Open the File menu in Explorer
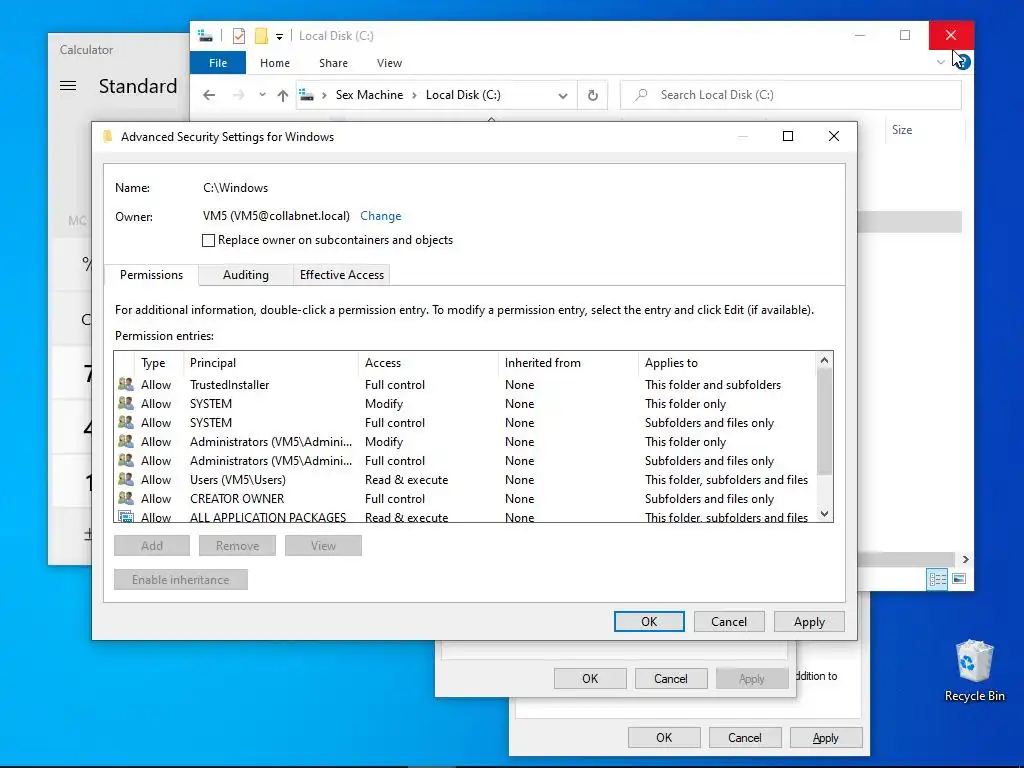 218,63
